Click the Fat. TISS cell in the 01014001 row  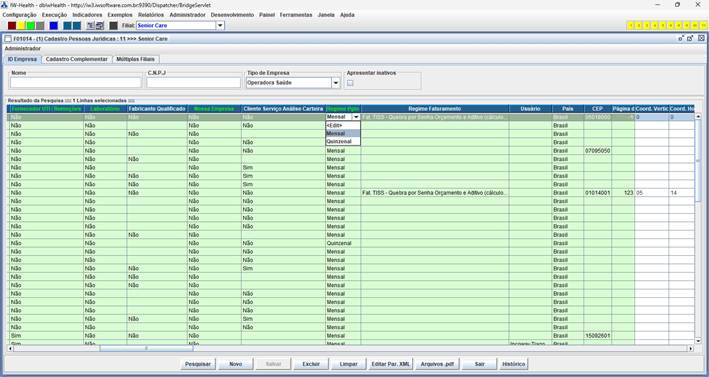click(x=435, y=193)
